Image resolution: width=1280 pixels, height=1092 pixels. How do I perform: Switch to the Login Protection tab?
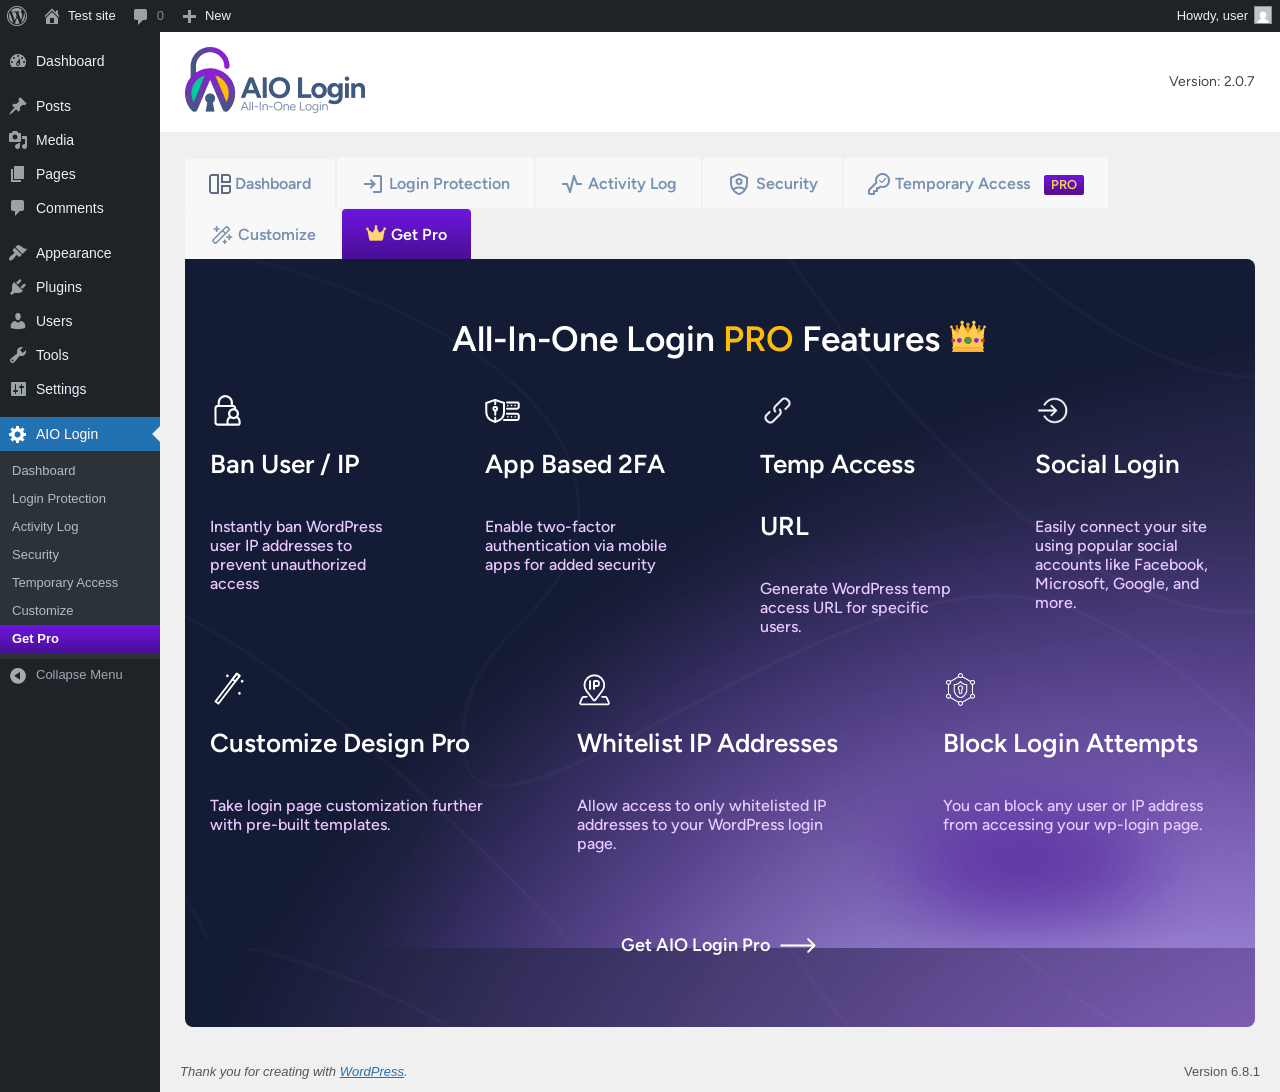(436, 184)
